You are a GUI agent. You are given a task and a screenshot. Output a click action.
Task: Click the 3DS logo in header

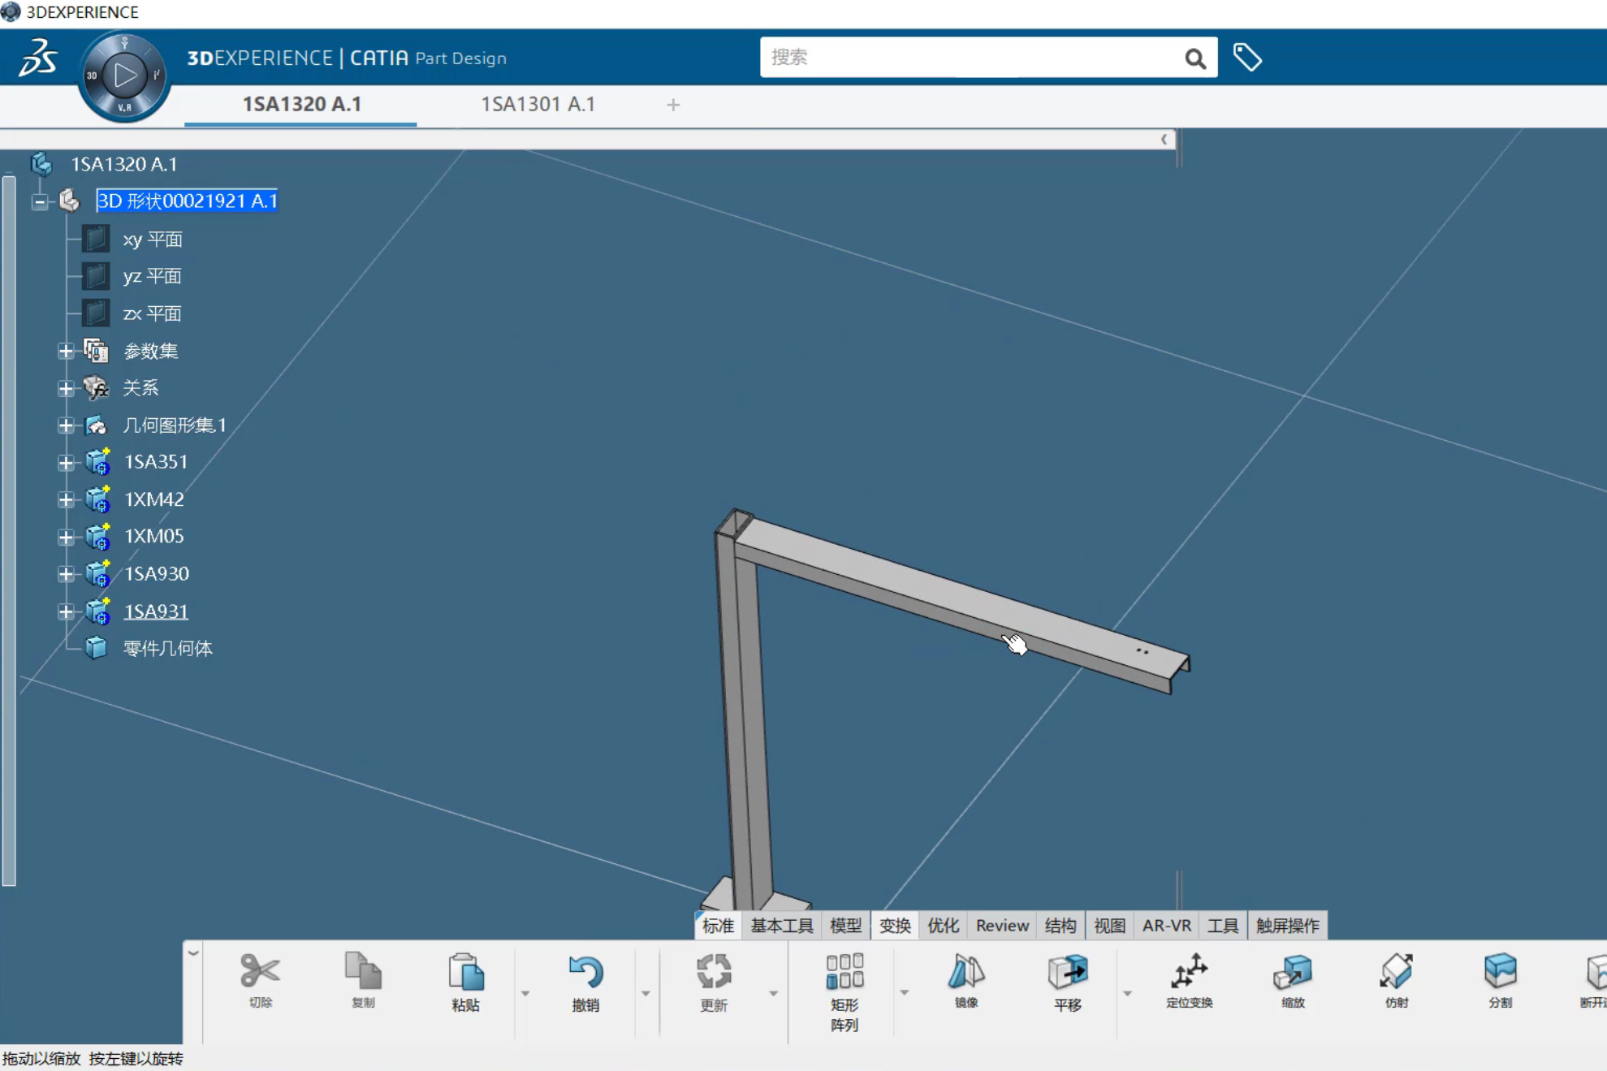[x=38, y=58]
